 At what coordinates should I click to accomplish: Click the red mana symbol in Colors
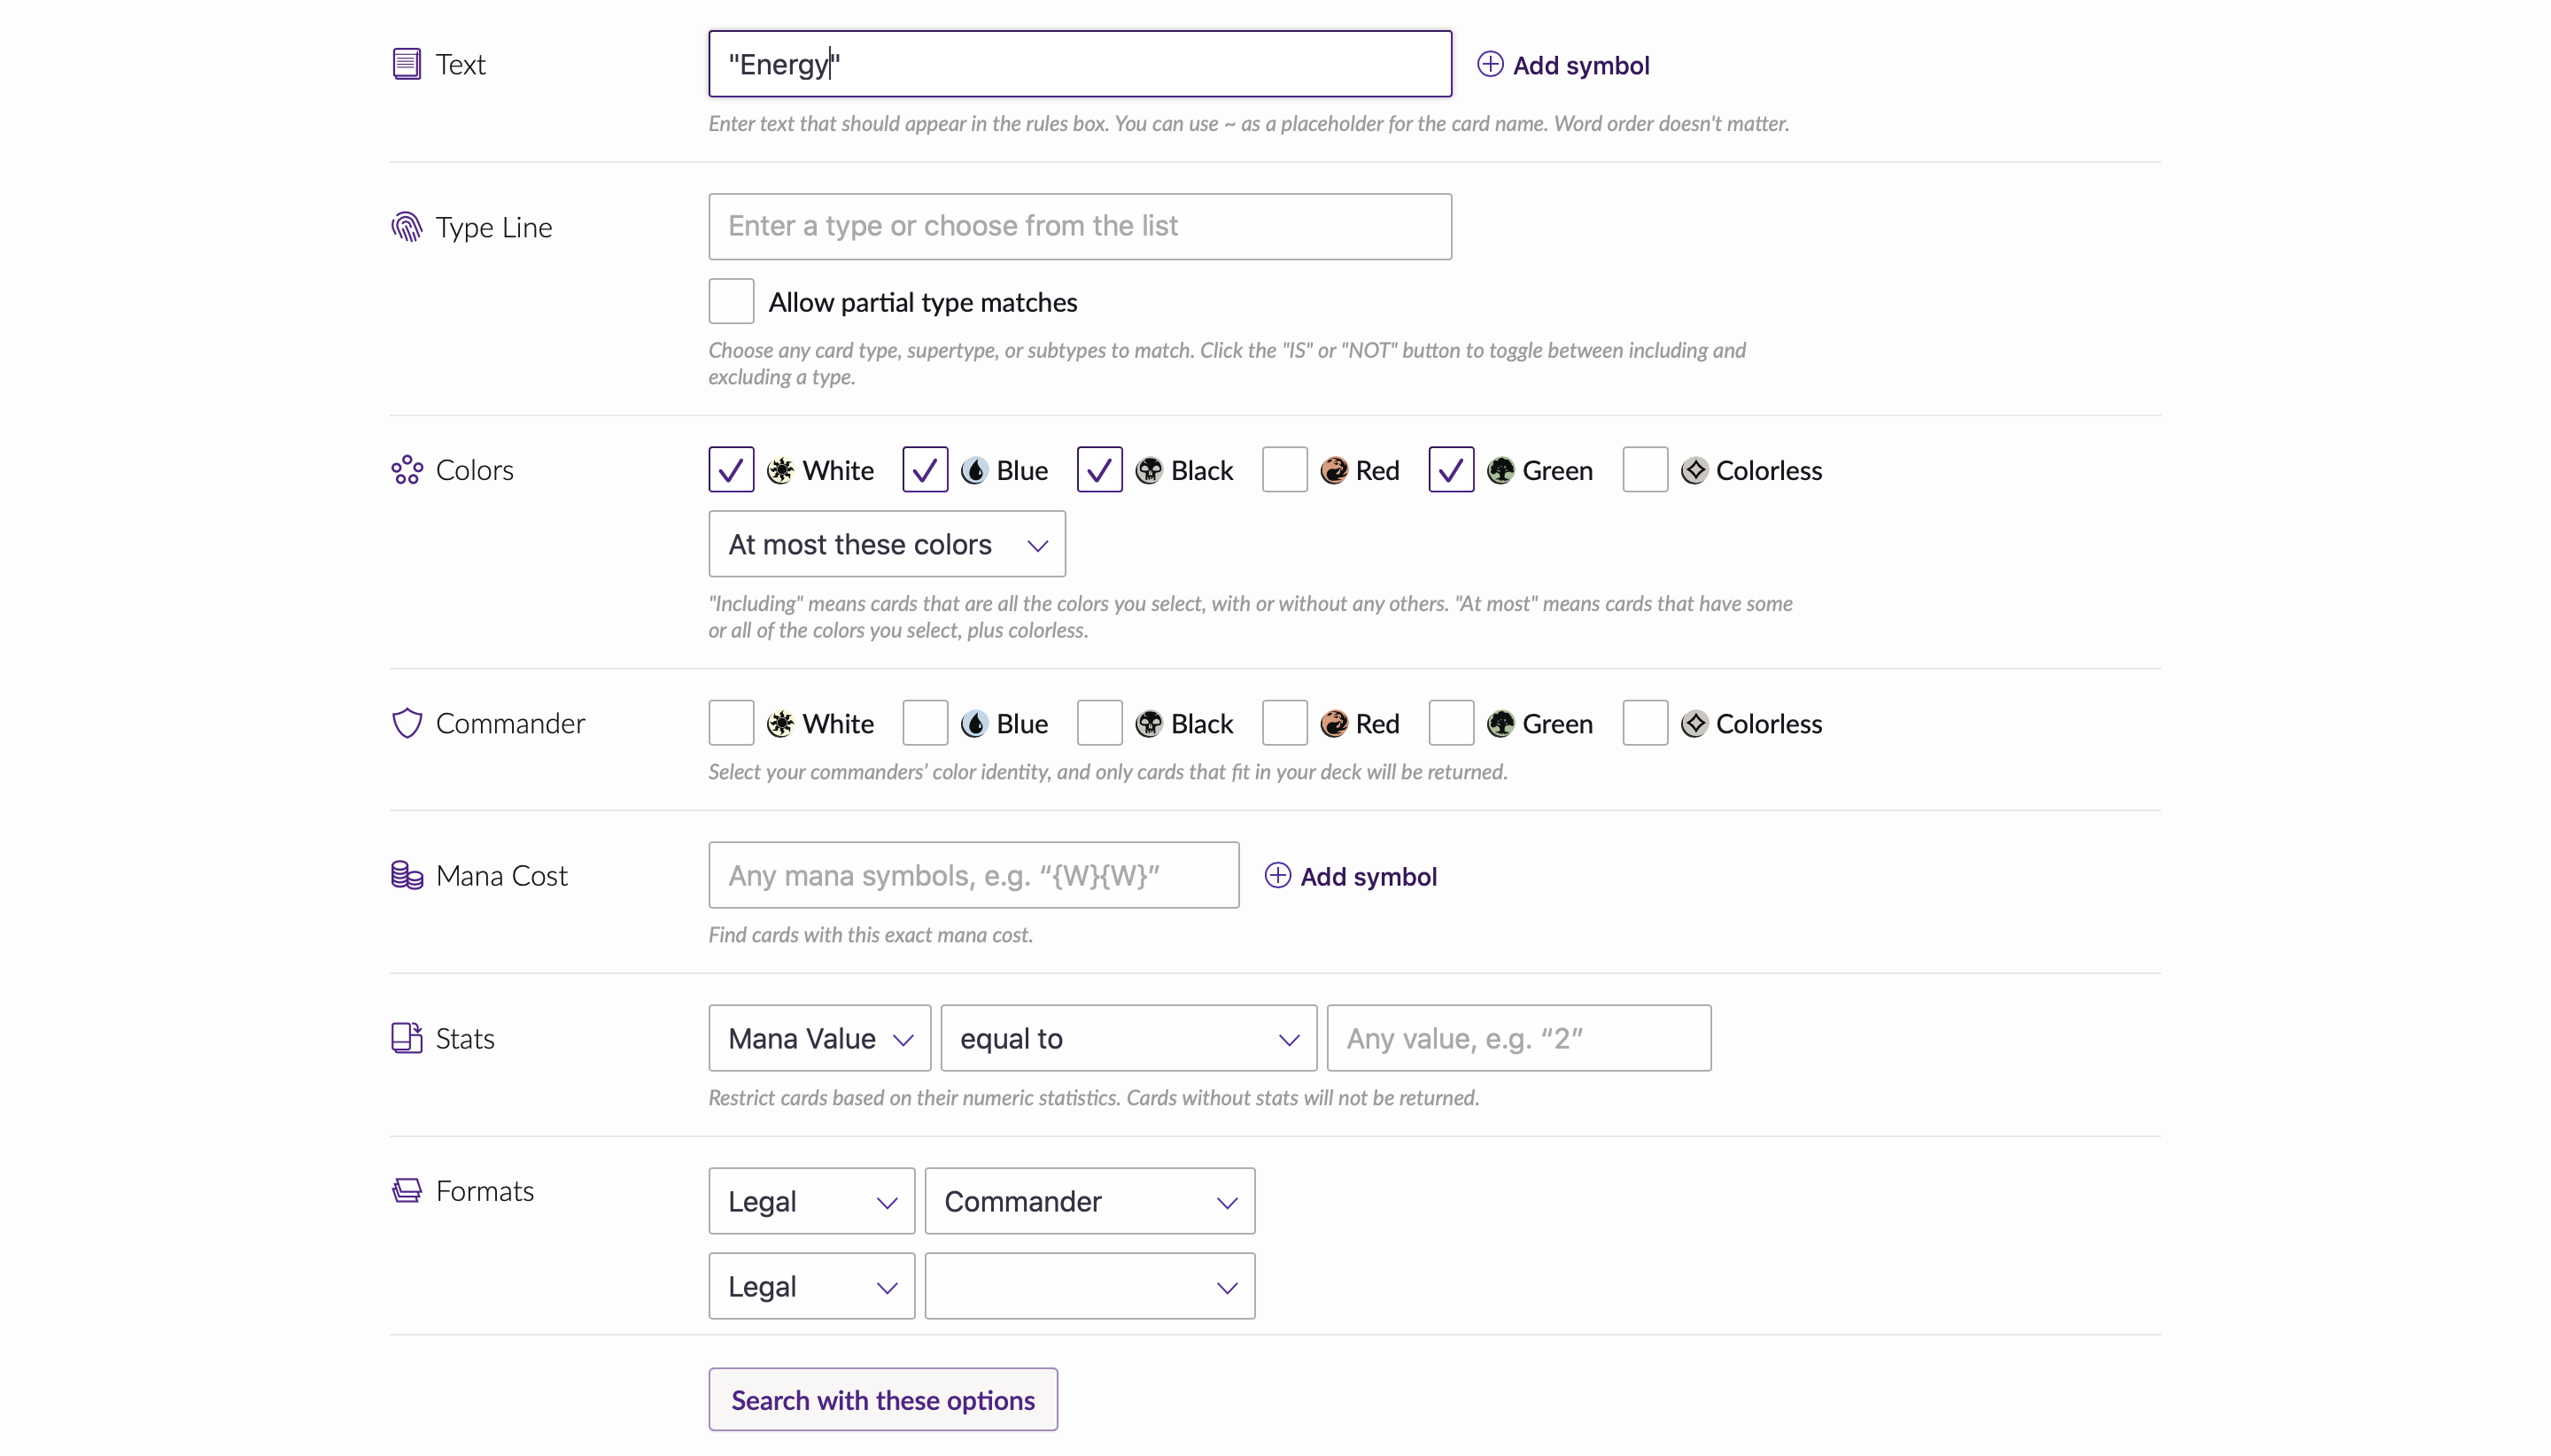[1333, 470]
